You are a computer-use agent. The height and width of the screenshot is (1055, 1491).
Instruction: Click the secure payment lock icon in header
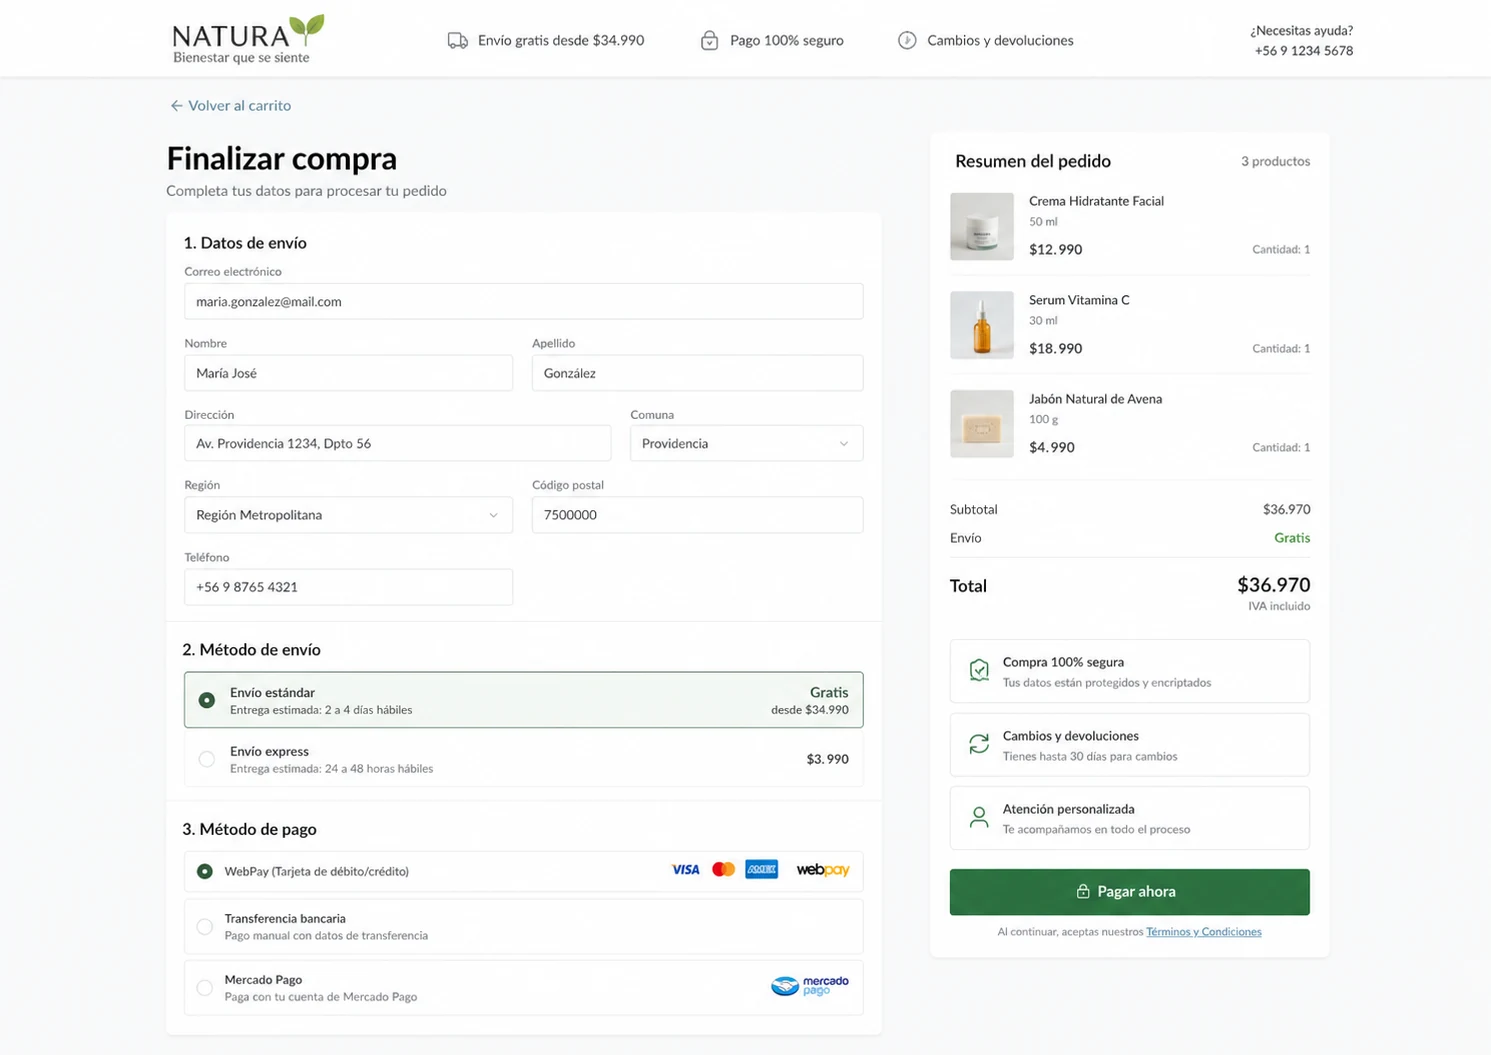click(709, 41)
